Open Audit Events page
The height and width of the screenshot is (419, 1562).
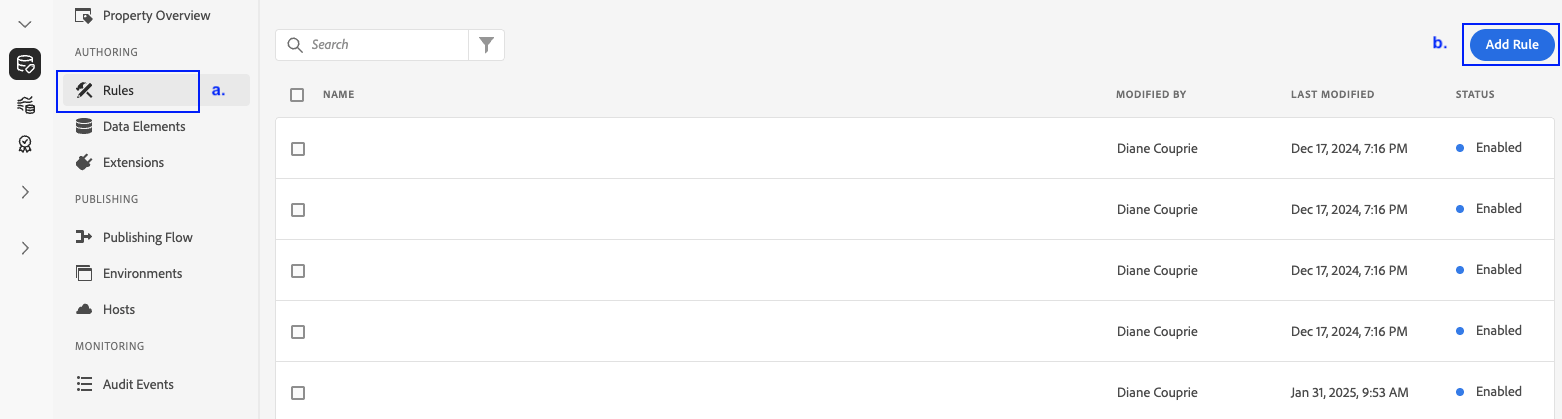[x=138, y=385]
